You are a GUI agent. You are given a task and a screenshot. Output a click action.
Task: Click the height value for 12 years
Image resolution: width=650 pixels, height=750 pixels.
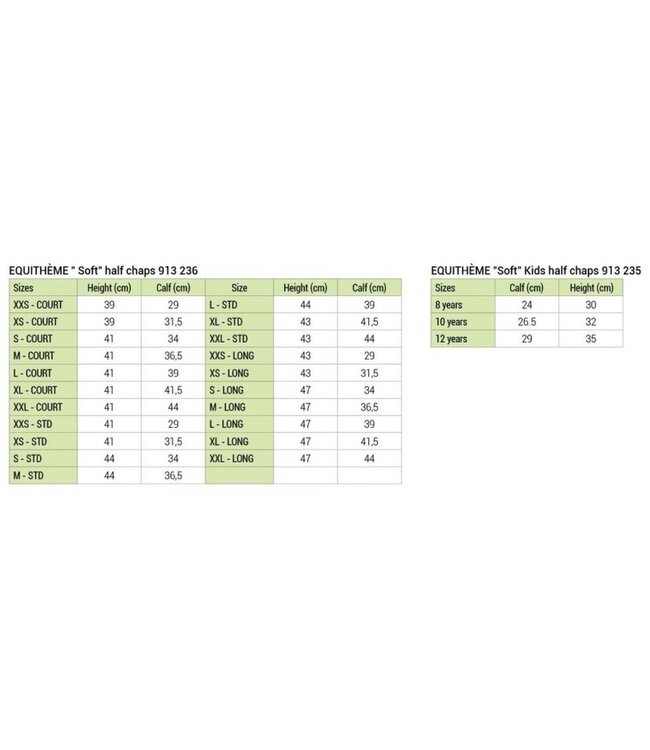[591, 339]
